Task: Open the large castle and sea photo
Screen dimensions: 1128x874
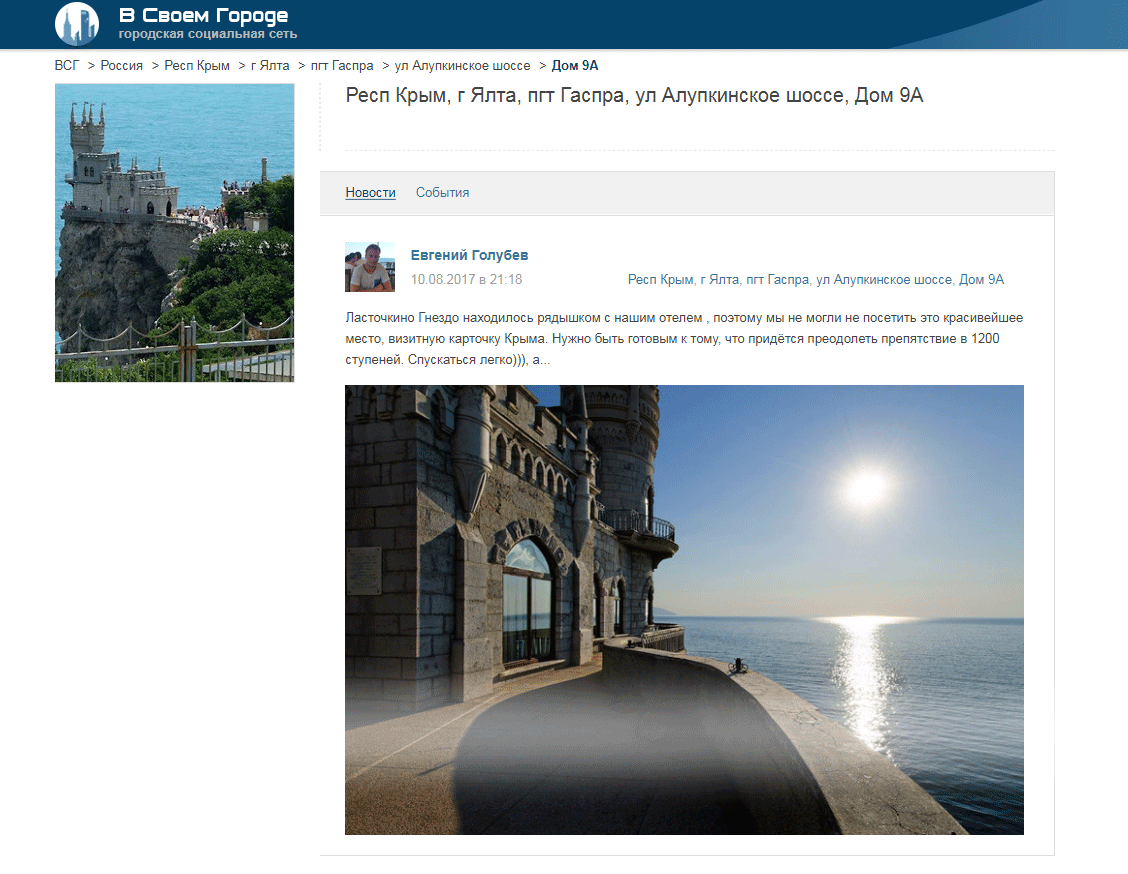Action: [684, 609]
